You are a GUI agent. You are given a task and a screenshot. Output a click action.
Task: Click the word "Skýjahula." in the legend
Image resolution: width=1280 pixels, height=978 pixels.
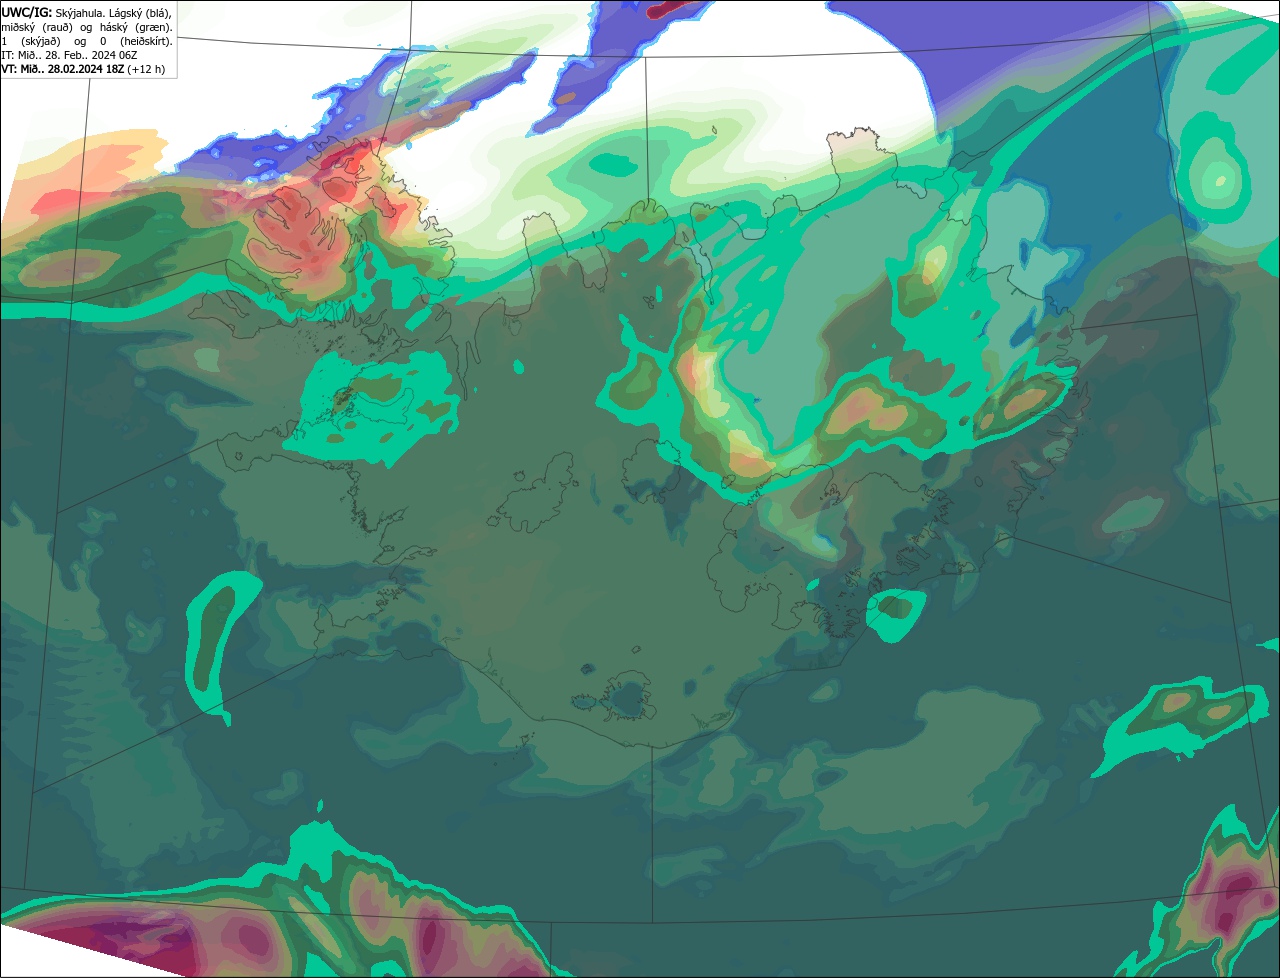[80, 14]
